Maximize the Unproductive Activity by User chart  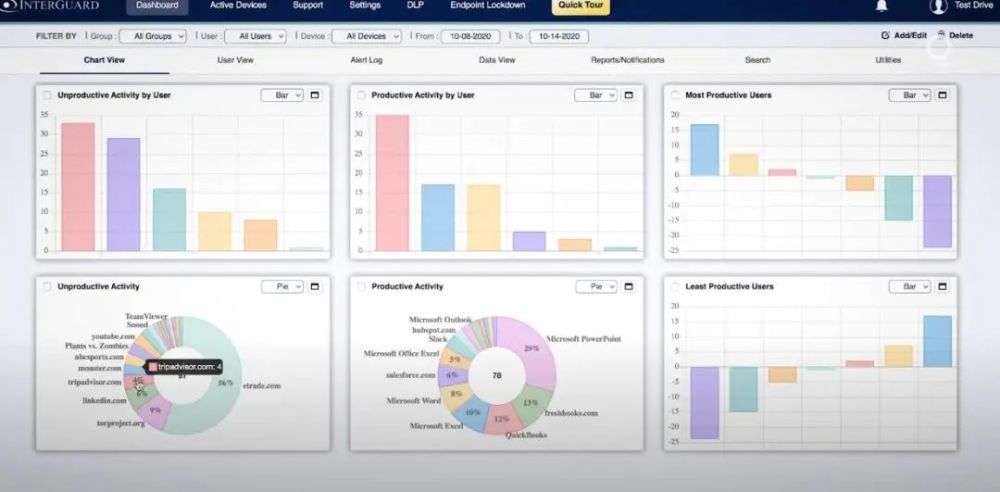(314, 95)
